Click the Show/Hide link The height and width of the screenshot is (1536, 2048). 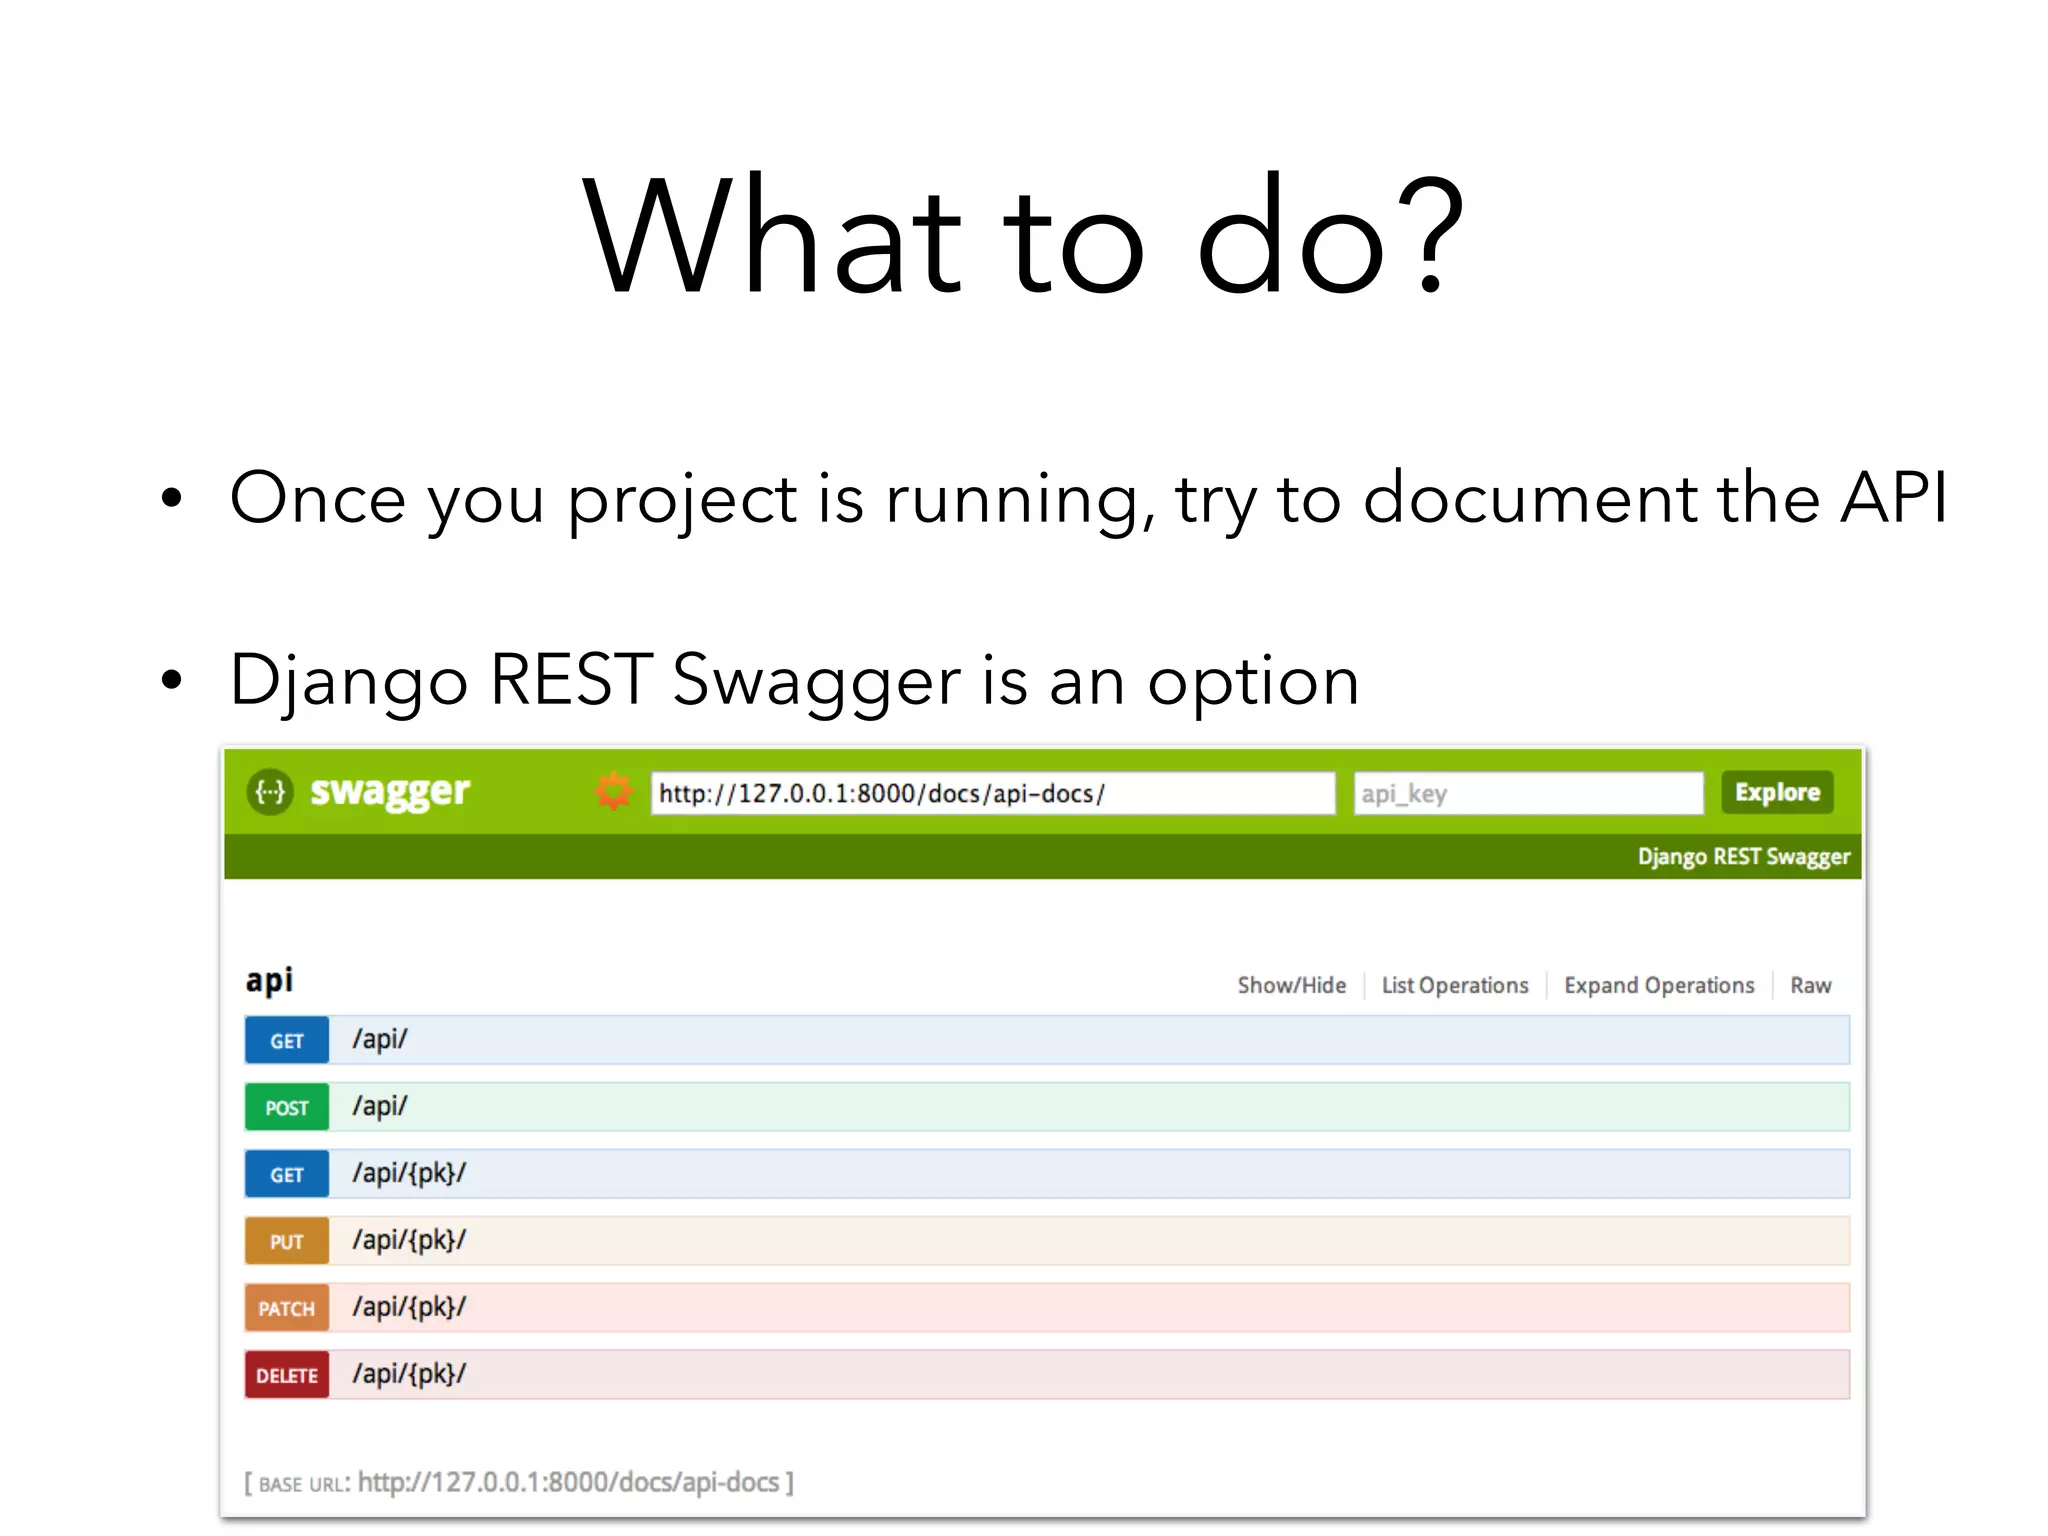[1291, 985]
